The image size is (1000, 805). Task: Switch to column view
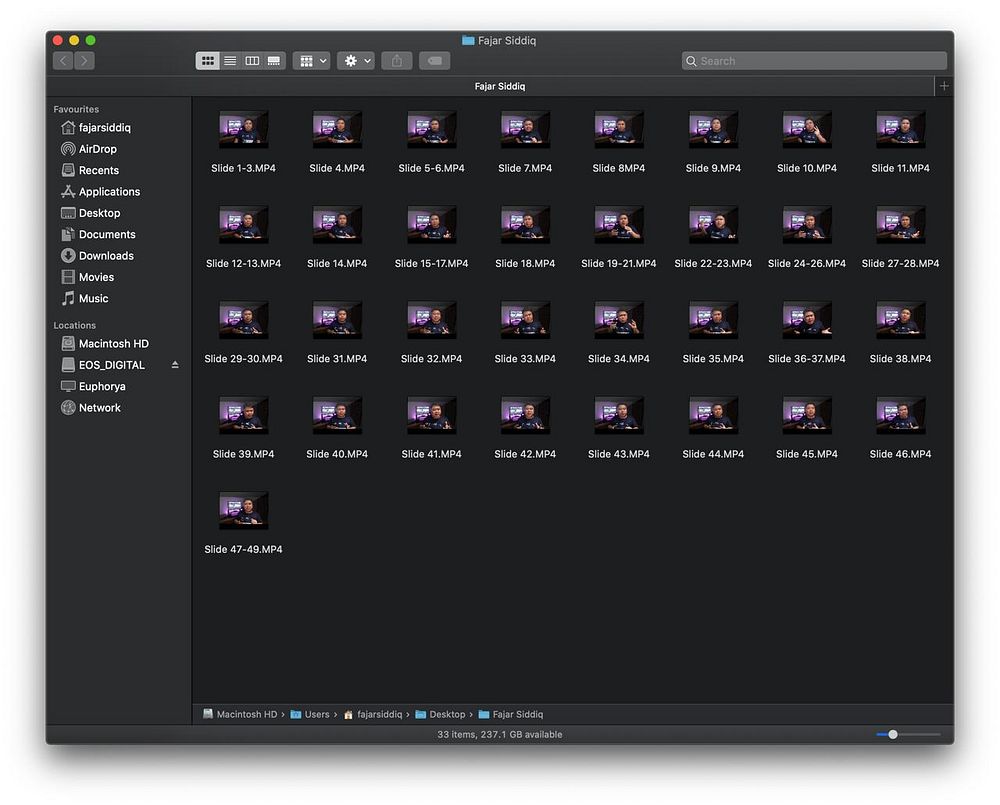coord(253,61)
